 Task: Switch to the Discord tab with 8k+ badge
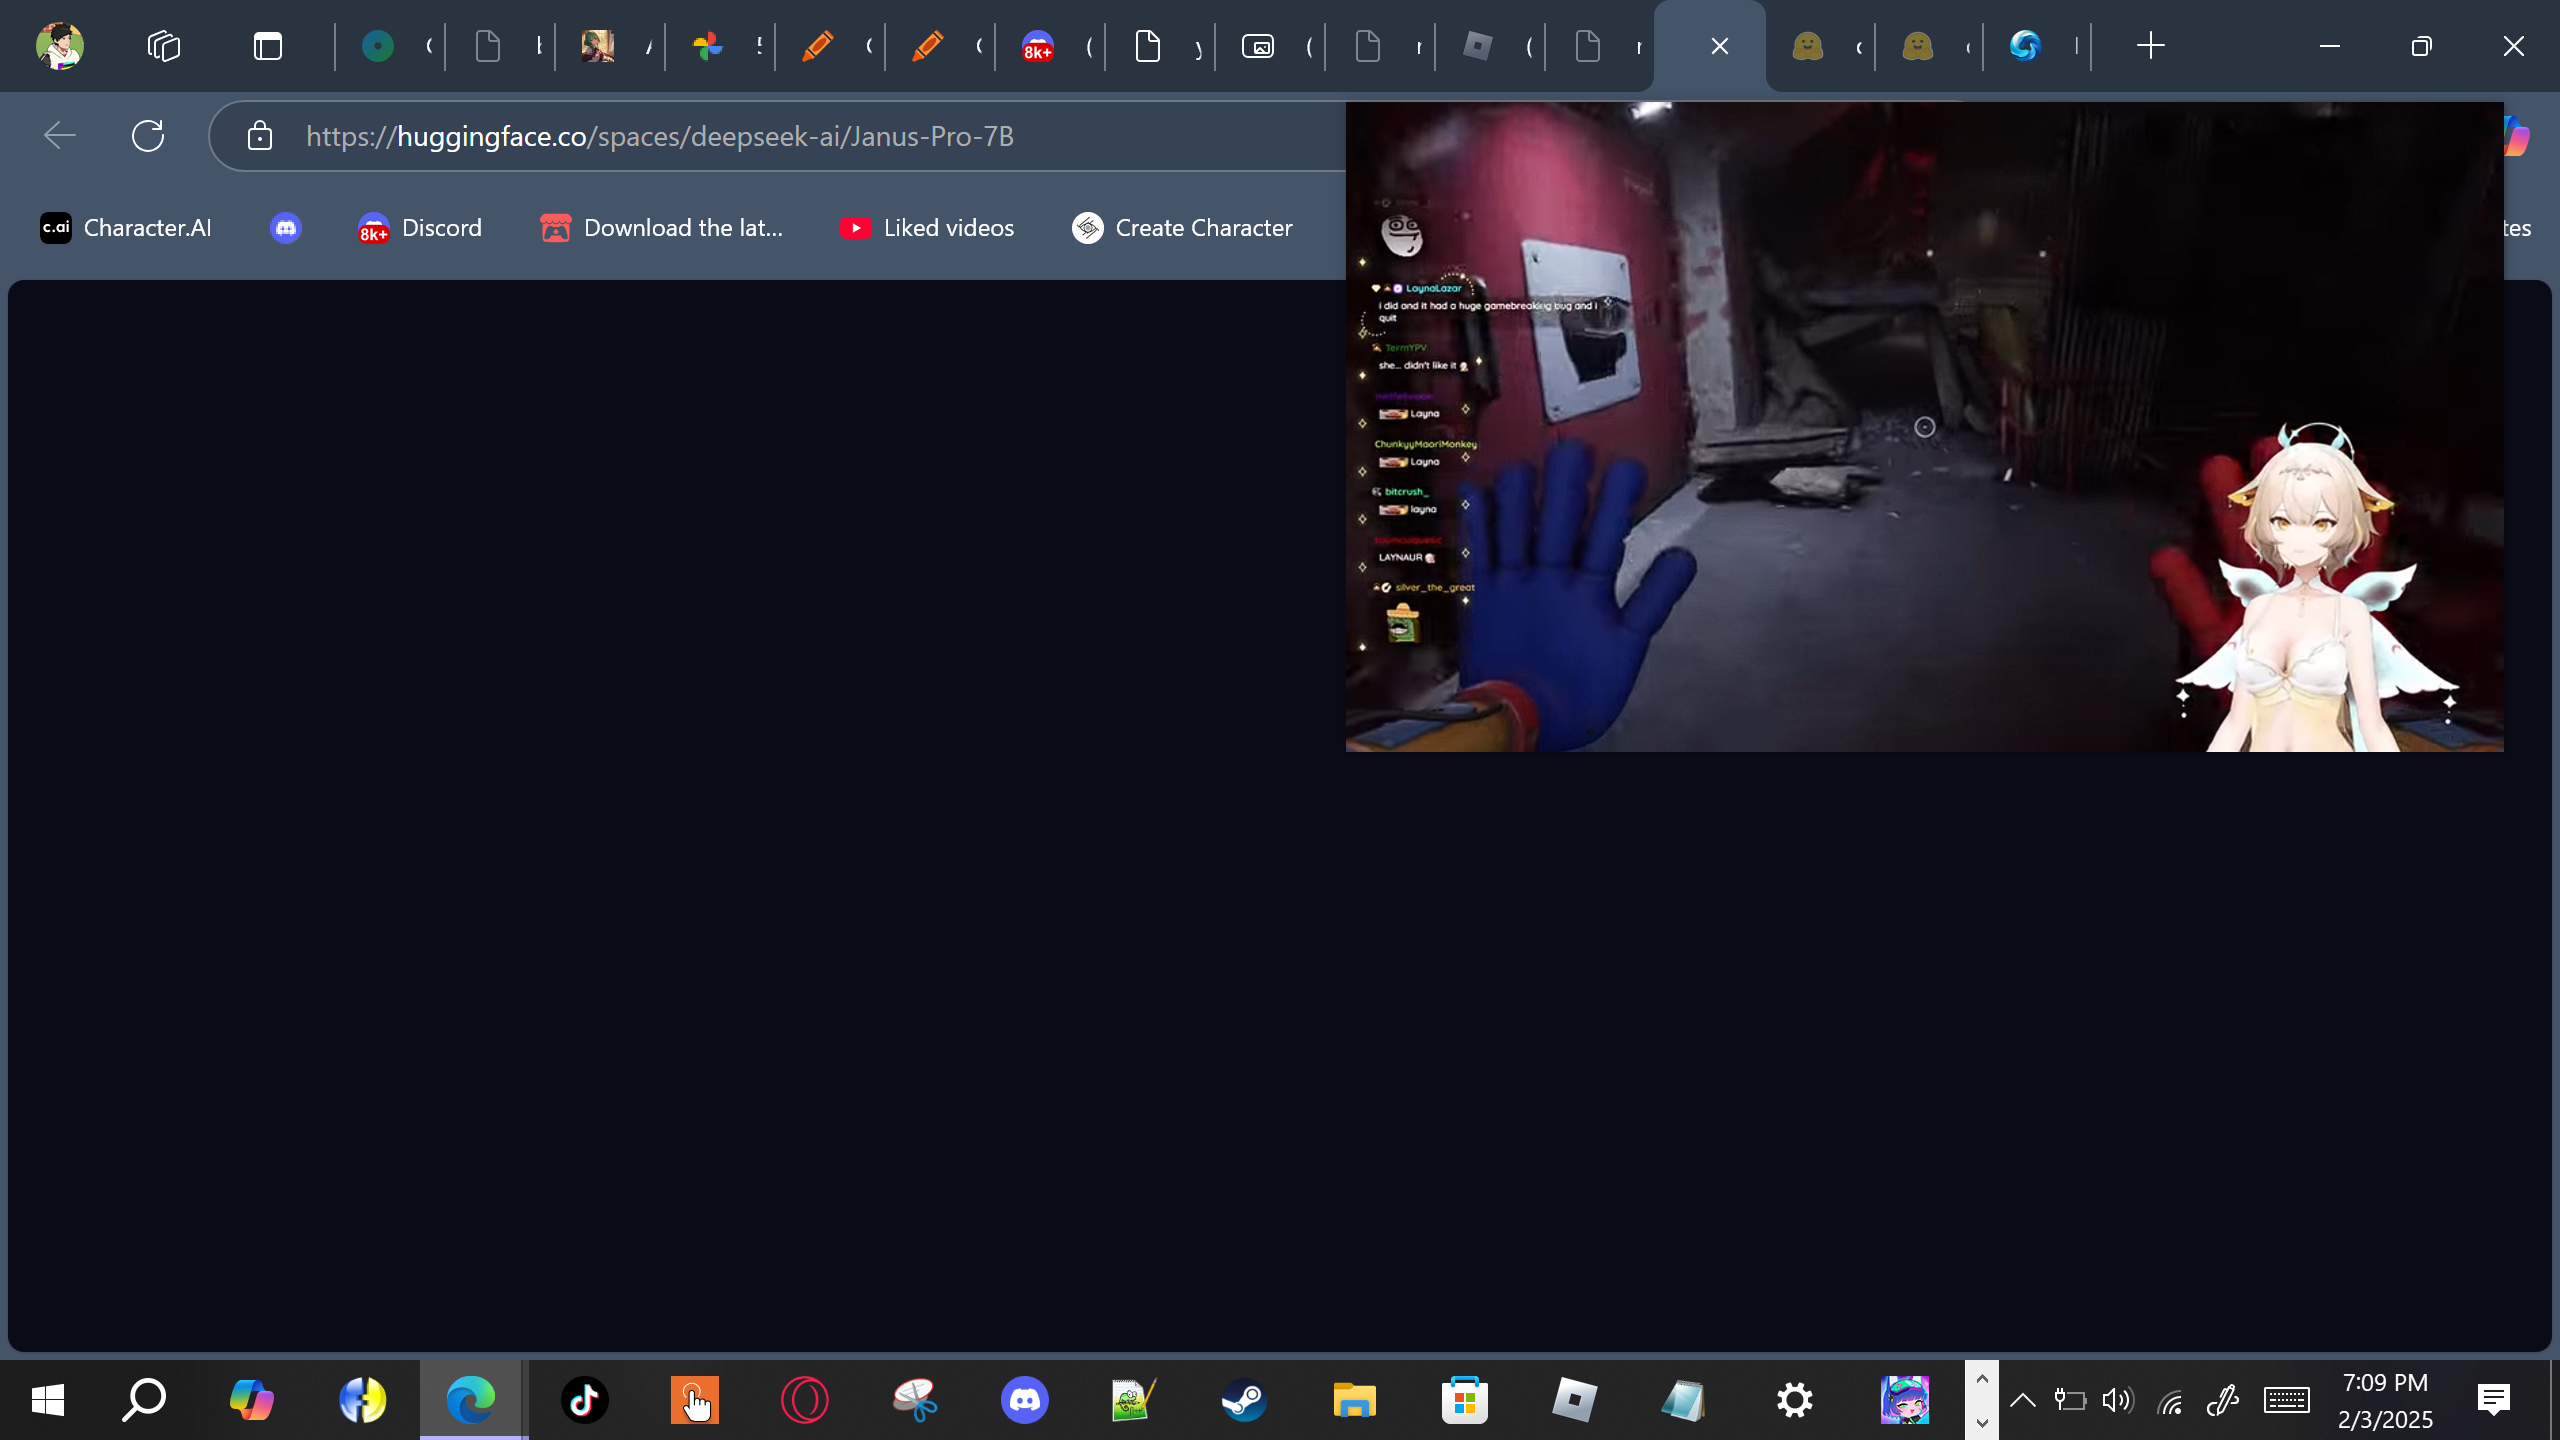pos(1038,46)
